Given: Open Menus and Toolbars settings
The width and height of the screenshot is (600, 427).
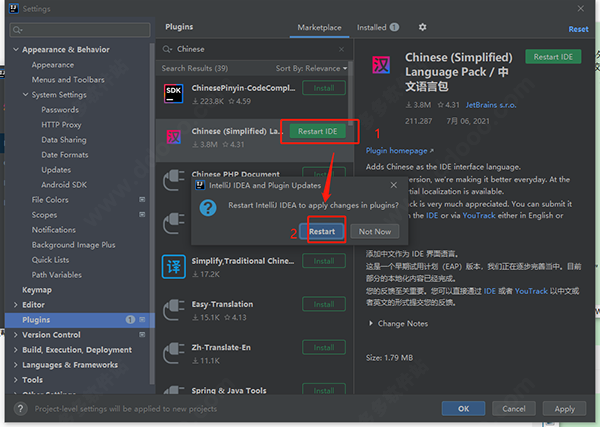Looking at the screenshot, I should [68, 80].
